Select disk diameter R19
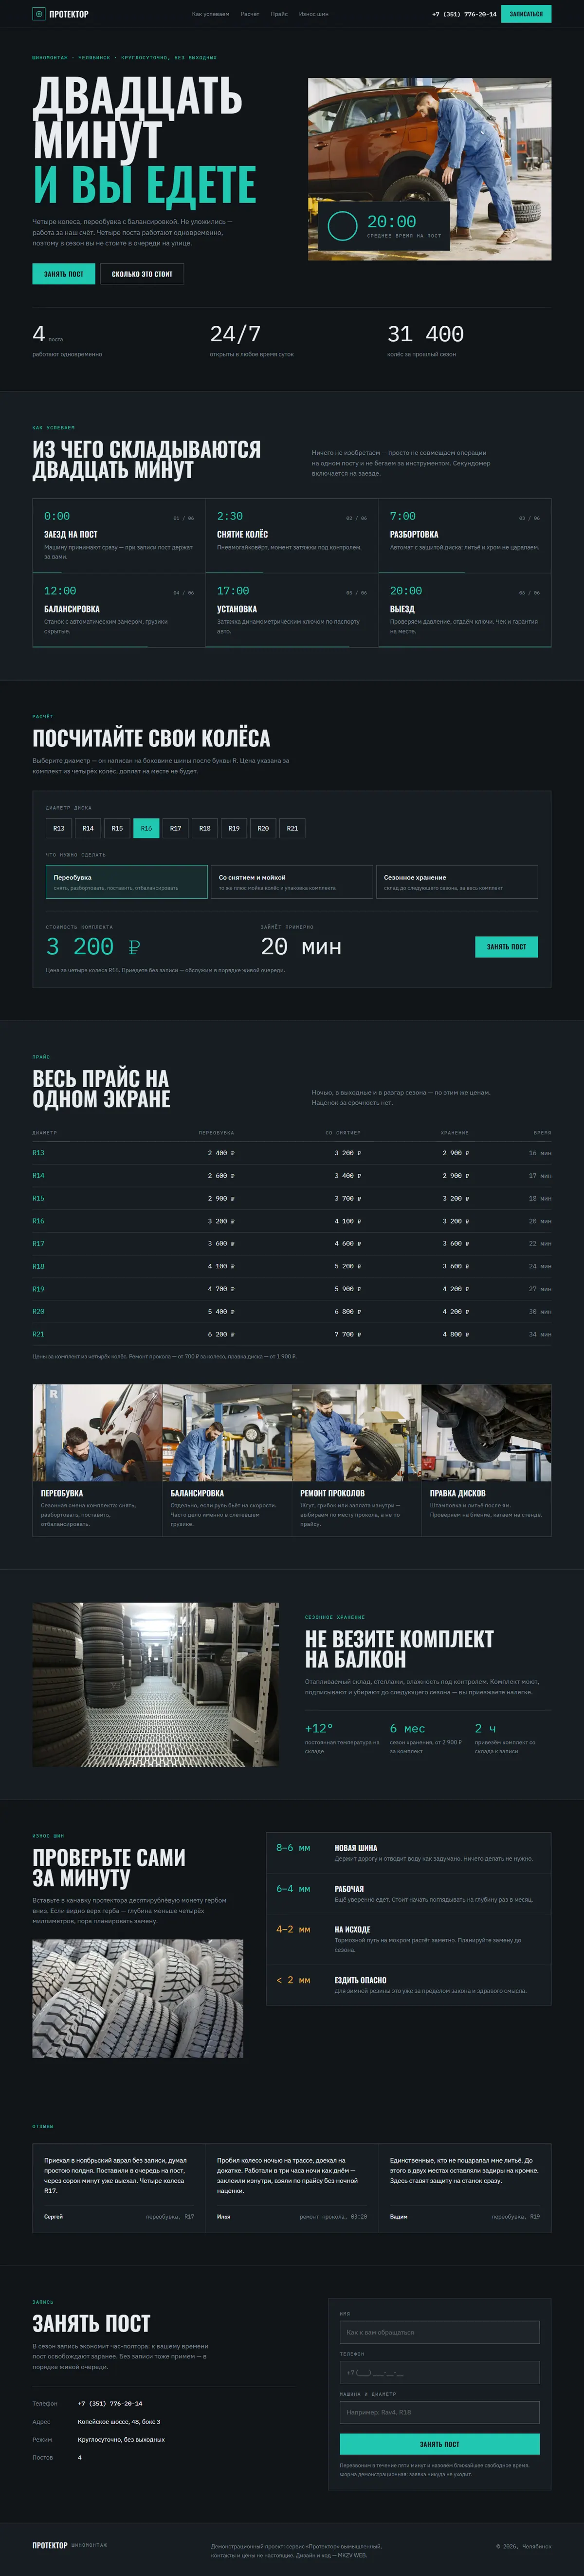 pyautogui.click(x=233, y=828)
